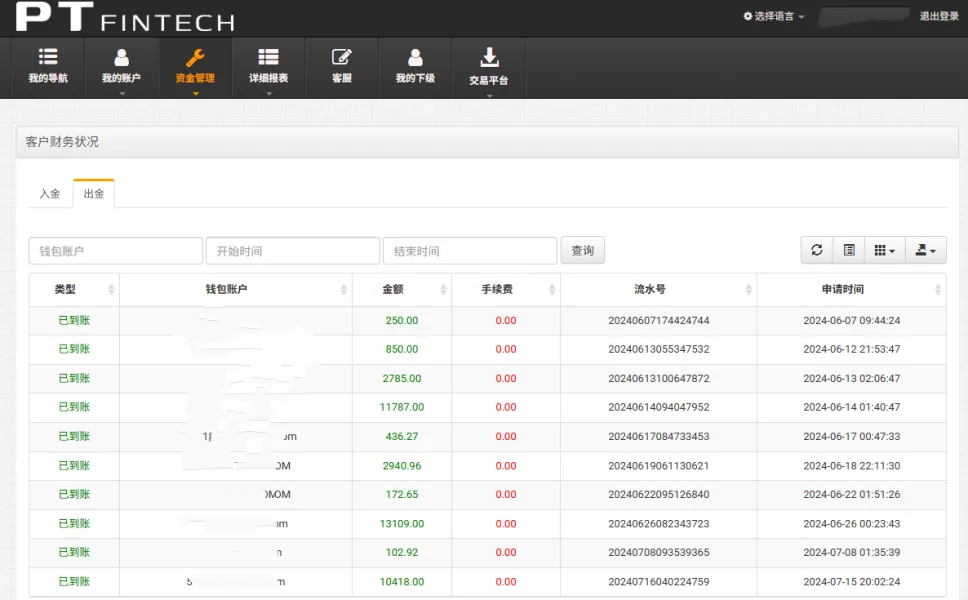
Task: Open 我的下级 person icon
Action: point(415,58)
